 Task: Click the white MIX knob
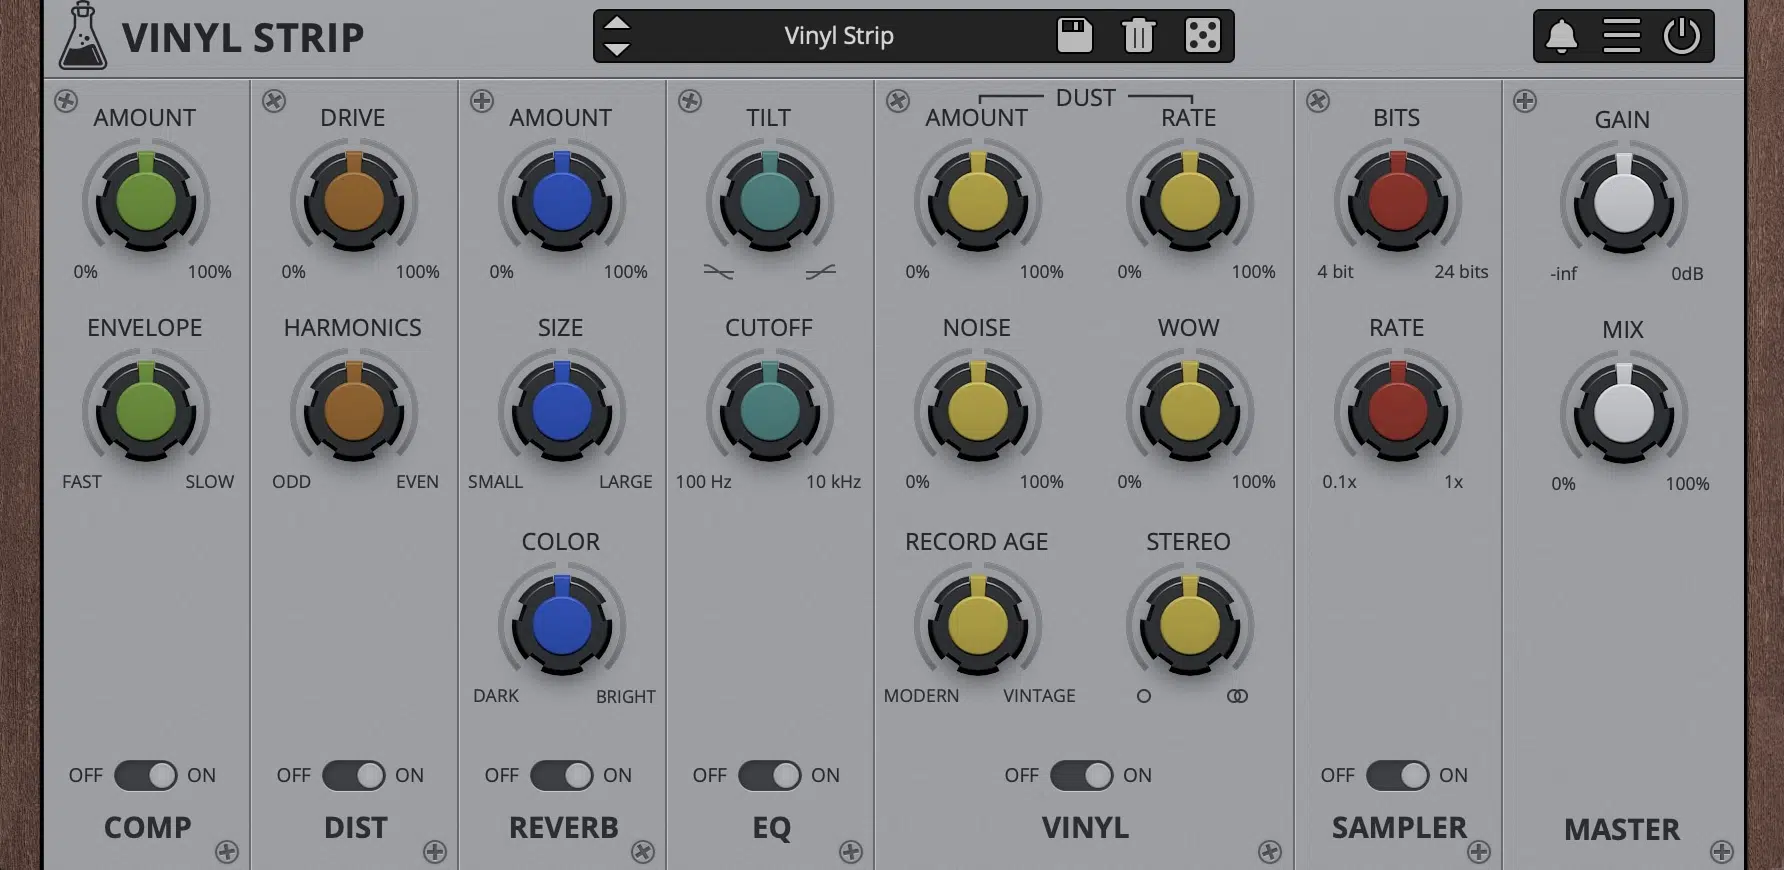(x=1624, y=412)
